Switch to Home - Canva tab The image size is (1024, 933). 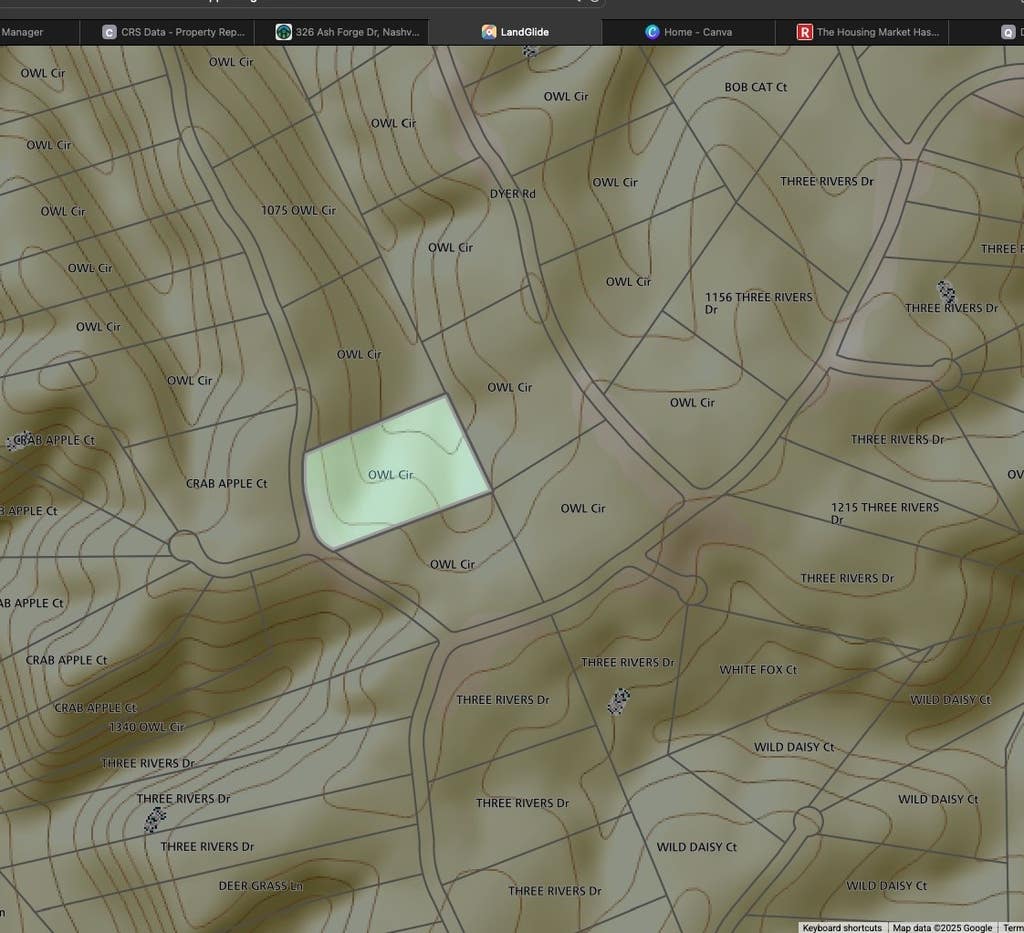[x=688, y=32]
